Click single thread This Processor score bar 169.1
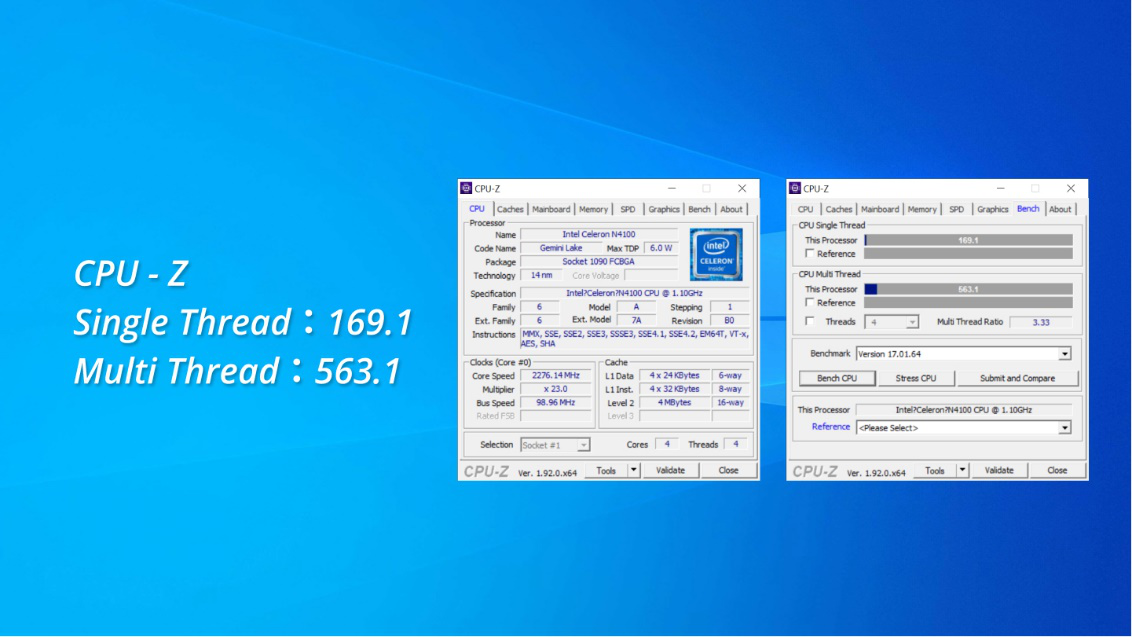 click(x=968, y=240)
